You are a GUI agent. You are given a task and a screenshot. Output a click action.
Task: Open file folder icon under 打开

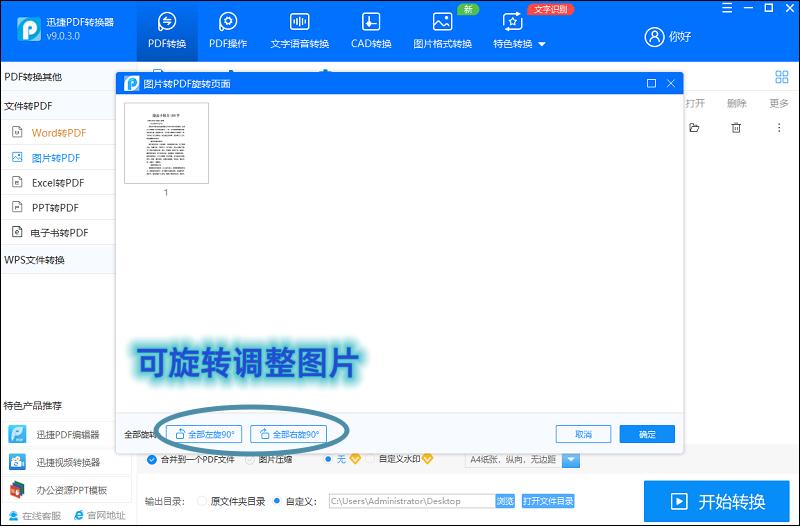(x=694, y=128)
